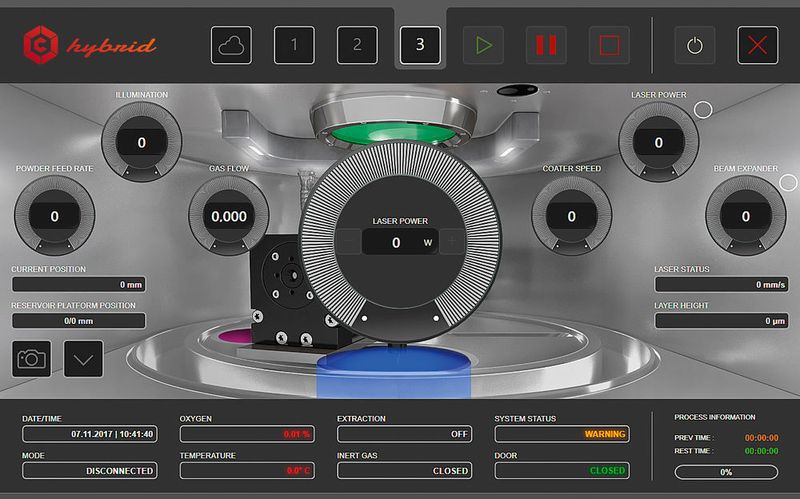This screenshot has height=499, width=800.
Task: Click the green lens in chamber view
Action: coord(393,132)
